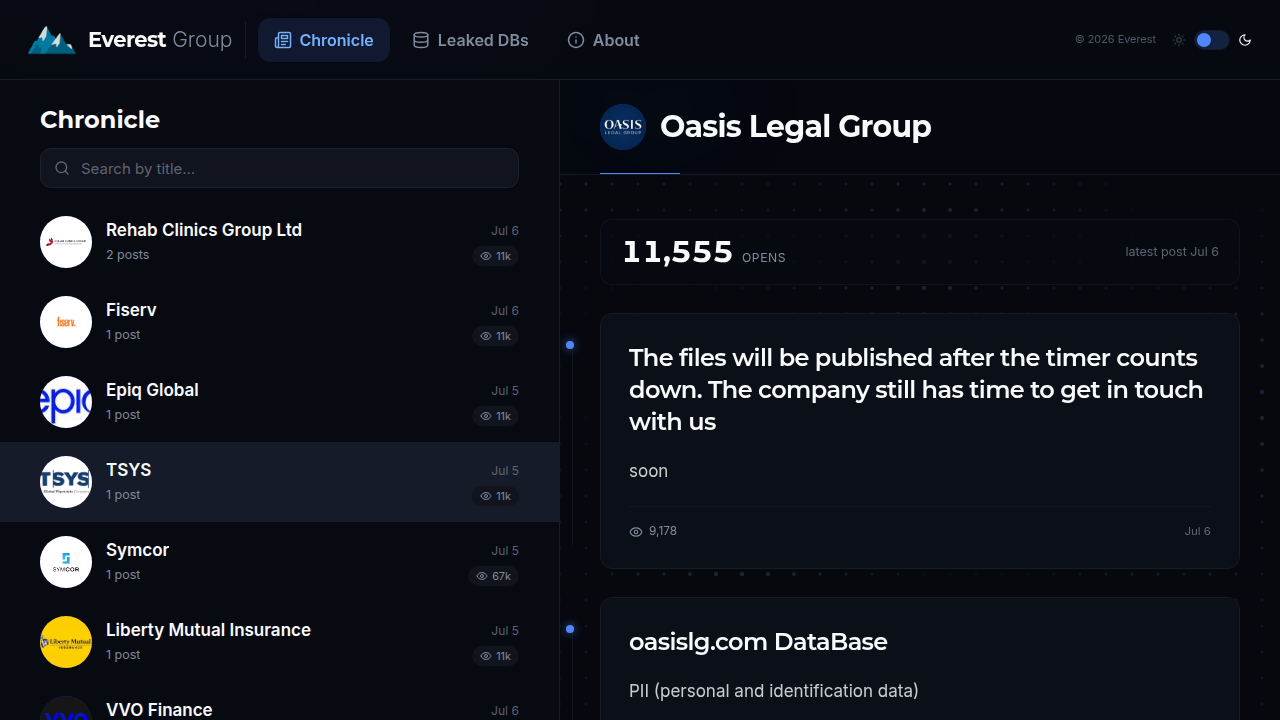The width and height of the screenshot is (1280, 720).
Task: Select the TSYS entry
Action: pos(279,482)
